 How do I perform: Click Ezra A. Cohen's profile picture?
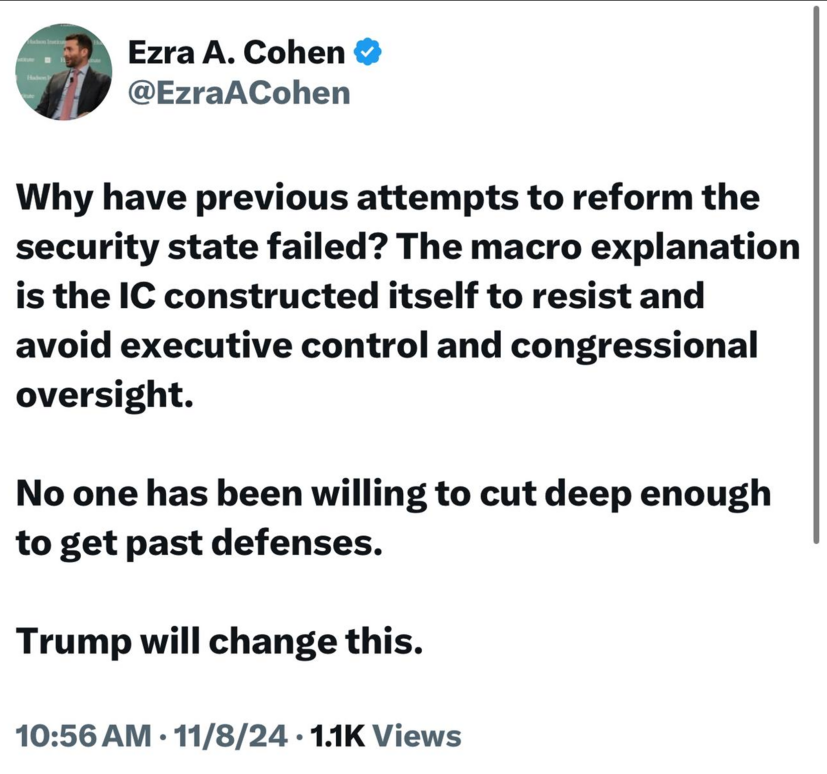coord(65,72)
